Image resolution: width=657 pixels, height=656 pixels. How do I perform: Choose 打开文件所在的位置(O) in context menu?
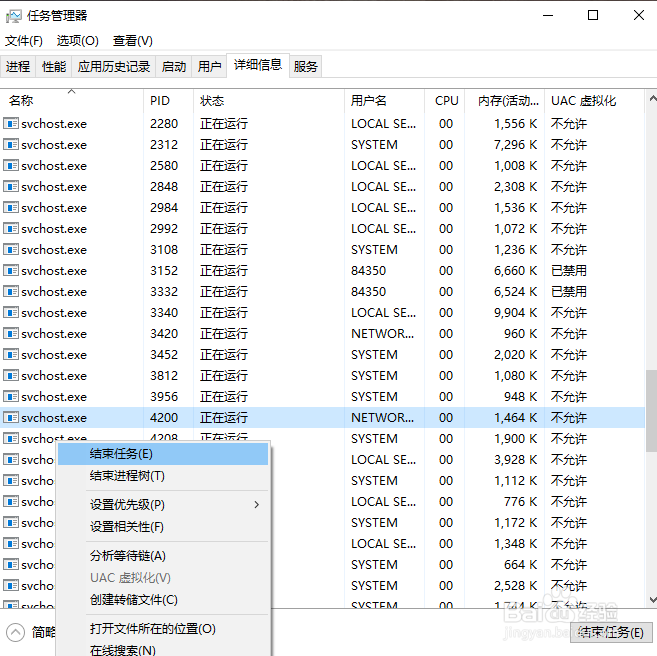pyautogui.click(x=163, y=629)
